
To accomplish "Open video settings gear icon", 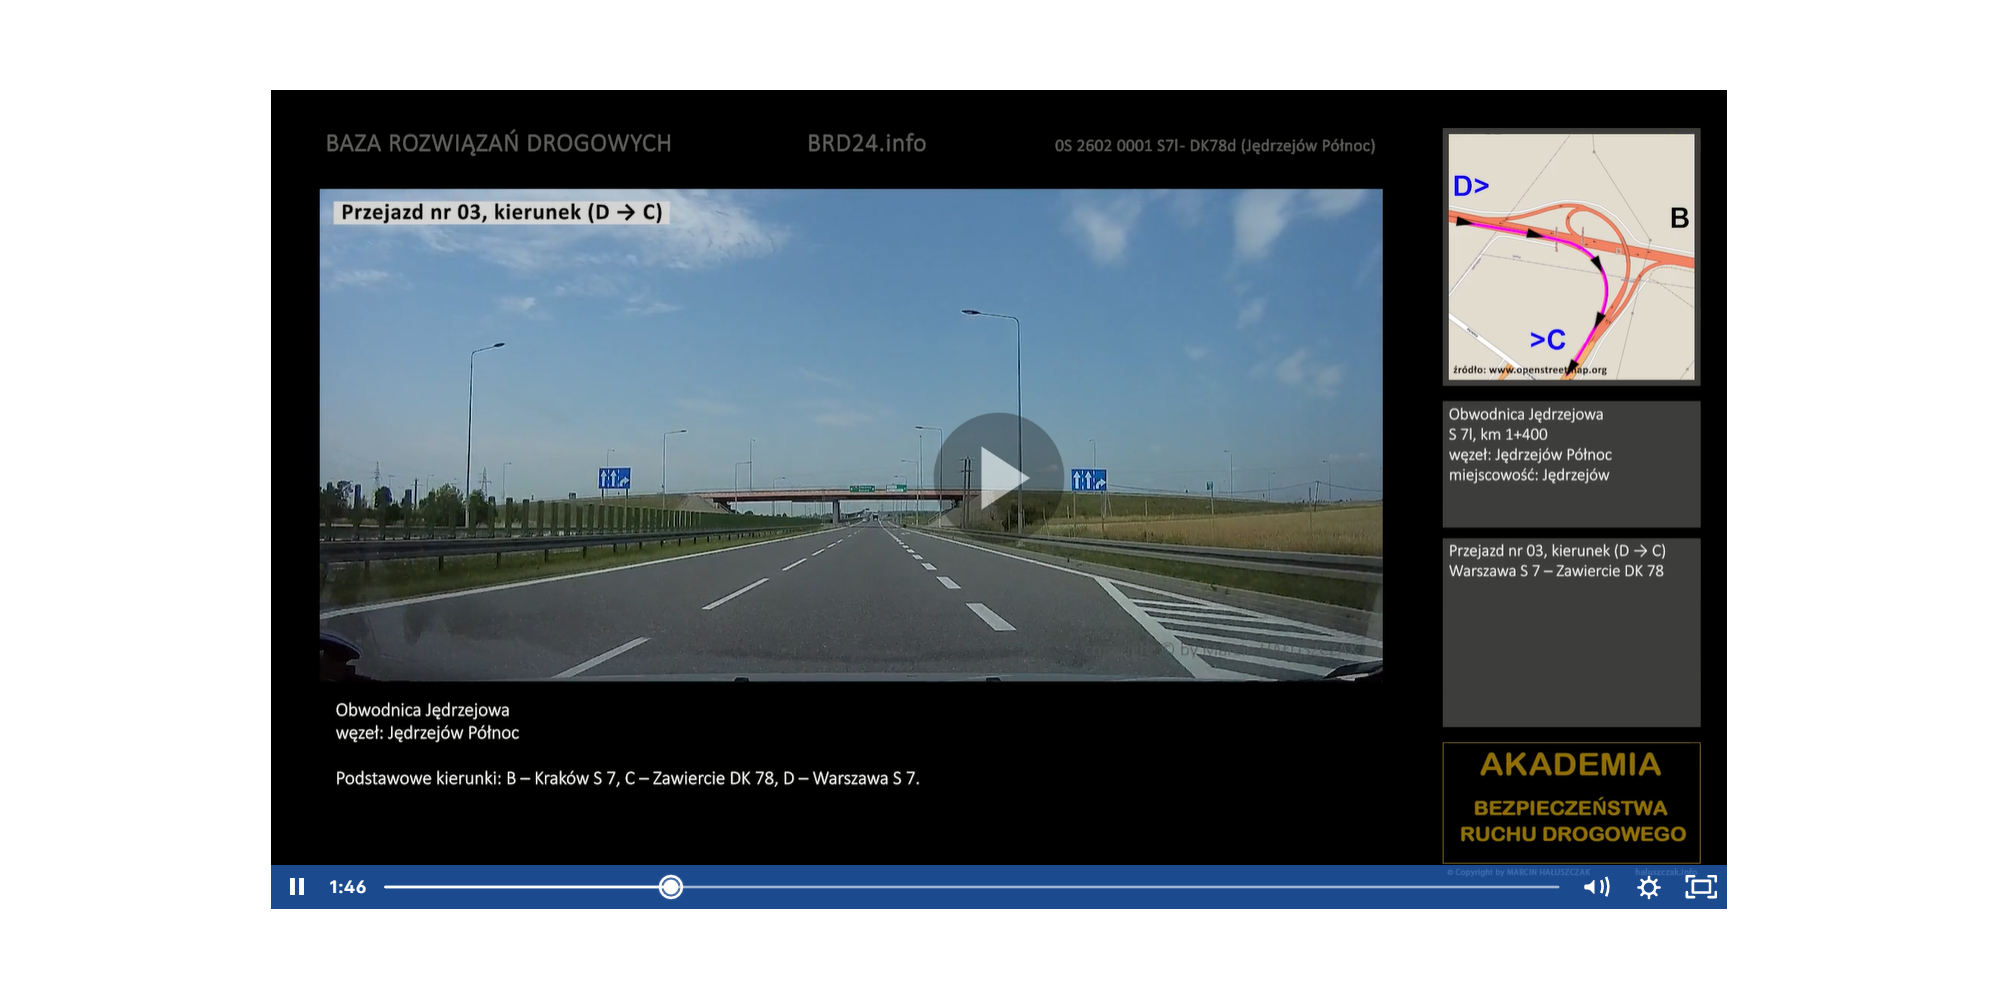I will pyautogui.click(x=1649, y=887).
